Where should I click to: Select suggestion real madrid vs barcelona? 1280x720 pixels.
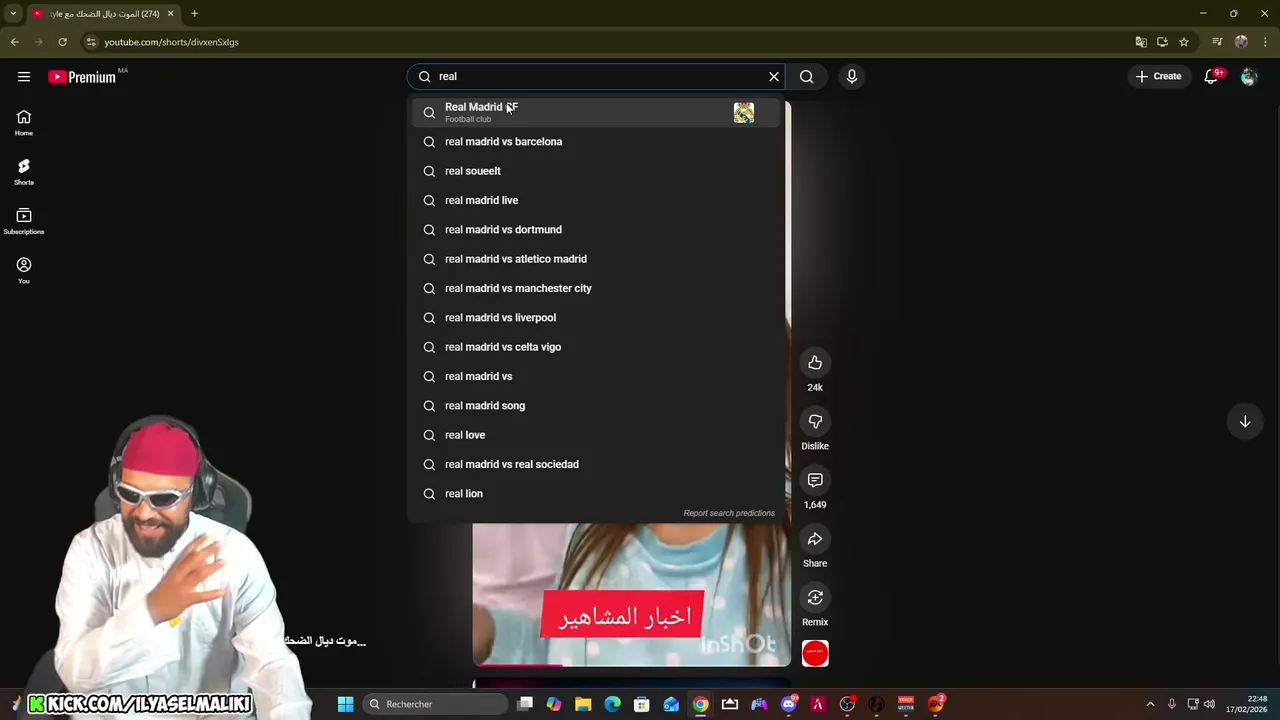tap(597, 142)
